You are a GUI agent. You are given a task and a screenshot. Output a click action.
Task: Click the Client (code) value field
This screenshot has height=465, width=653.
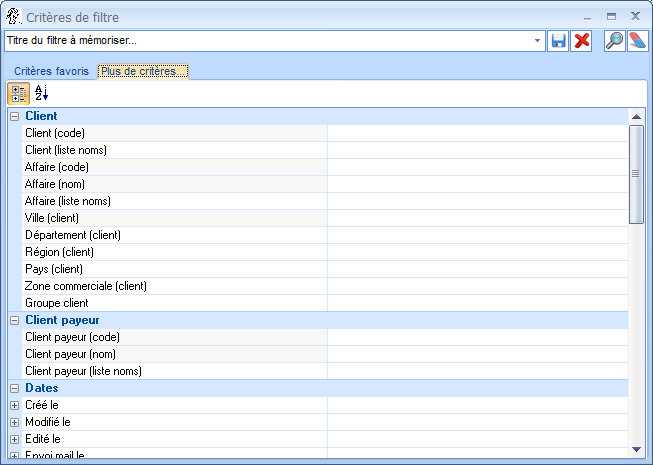tap(477, 133)
